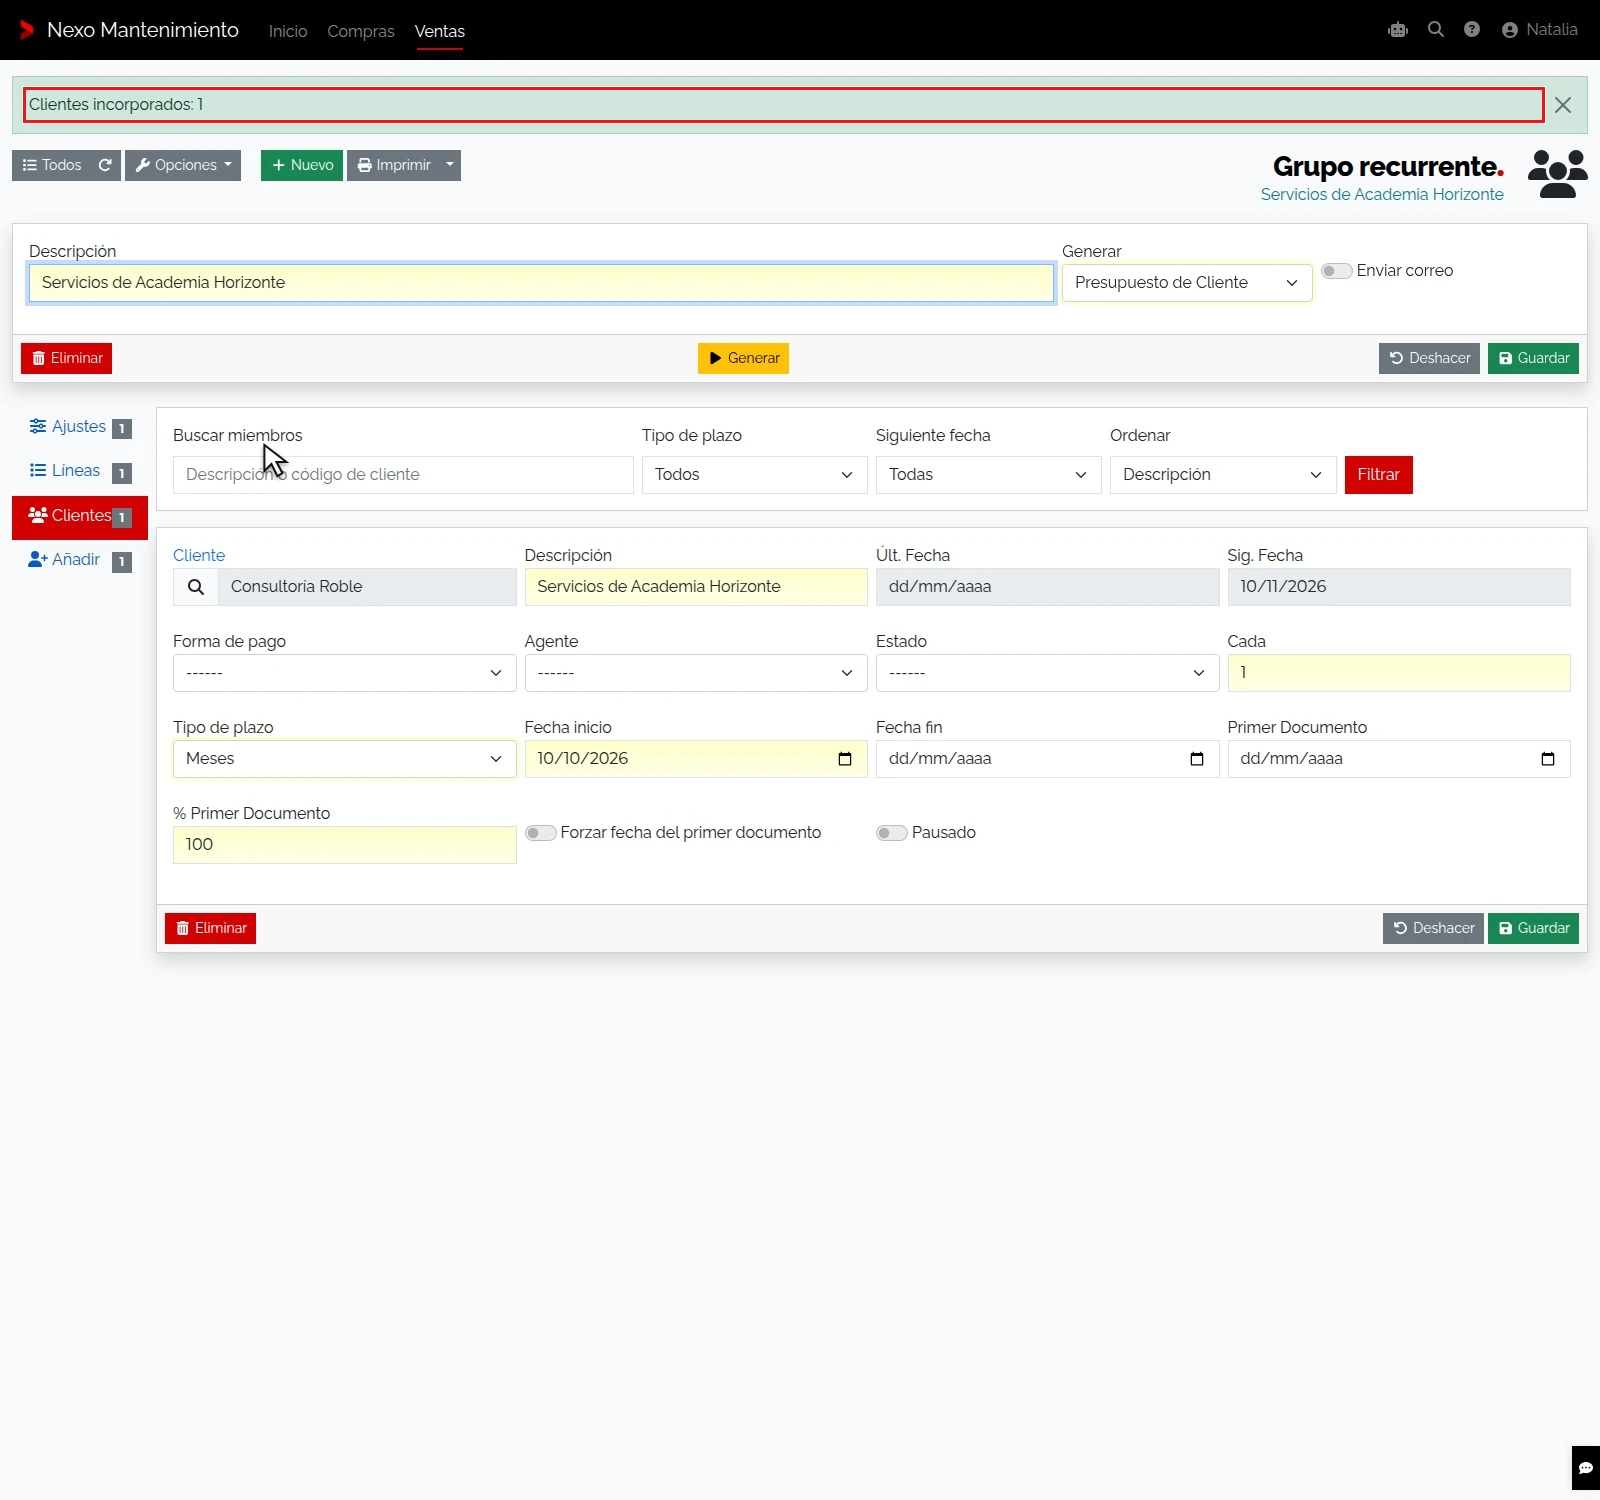Click the Grupo recurrente people icon

point(1558,174)
